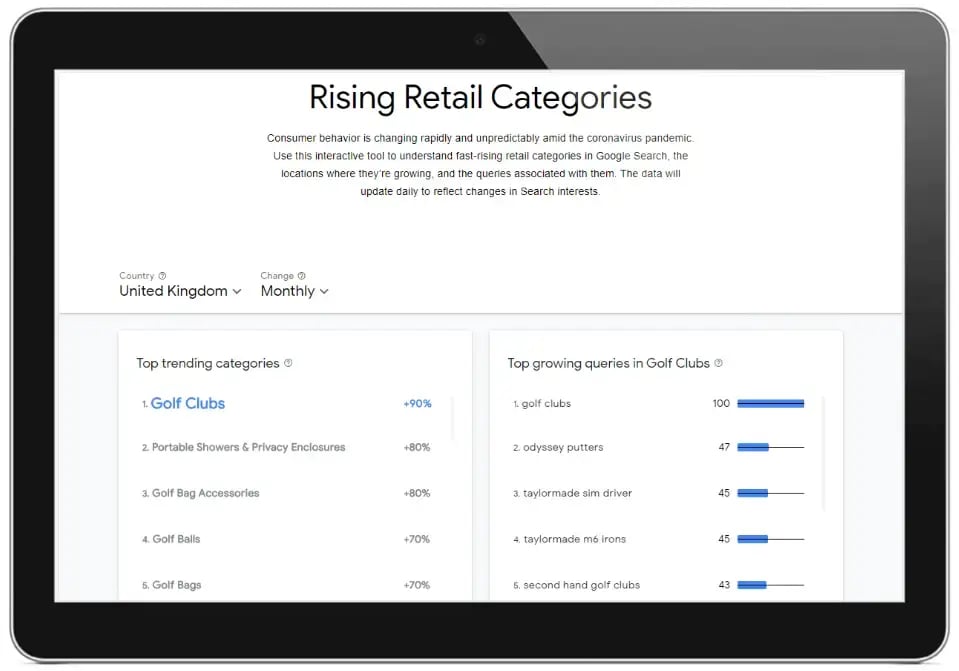Open the Monthly change frequency dropdown

[294, 291]
